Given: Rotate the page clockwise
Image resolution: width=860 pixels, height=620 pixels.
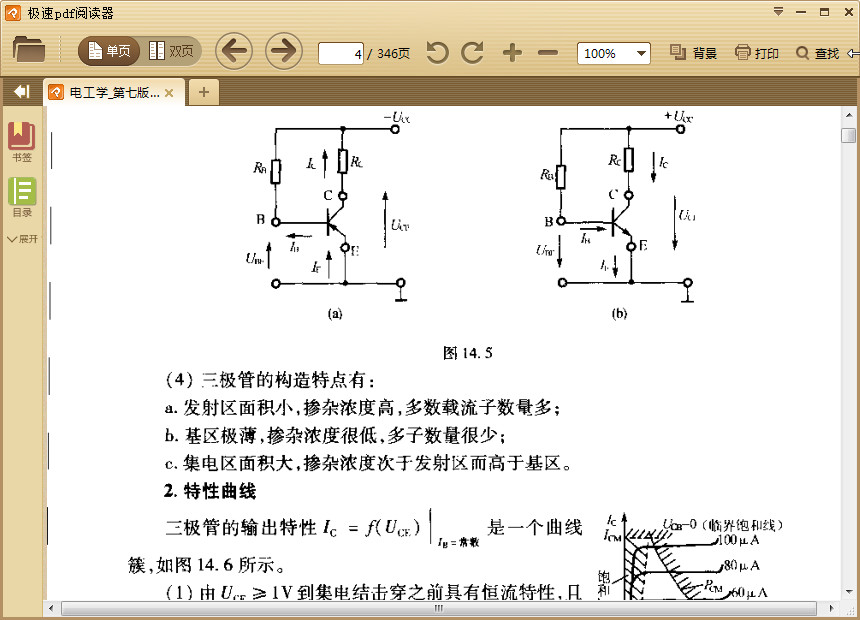Looking at the screenshot, I should (472, 53).
